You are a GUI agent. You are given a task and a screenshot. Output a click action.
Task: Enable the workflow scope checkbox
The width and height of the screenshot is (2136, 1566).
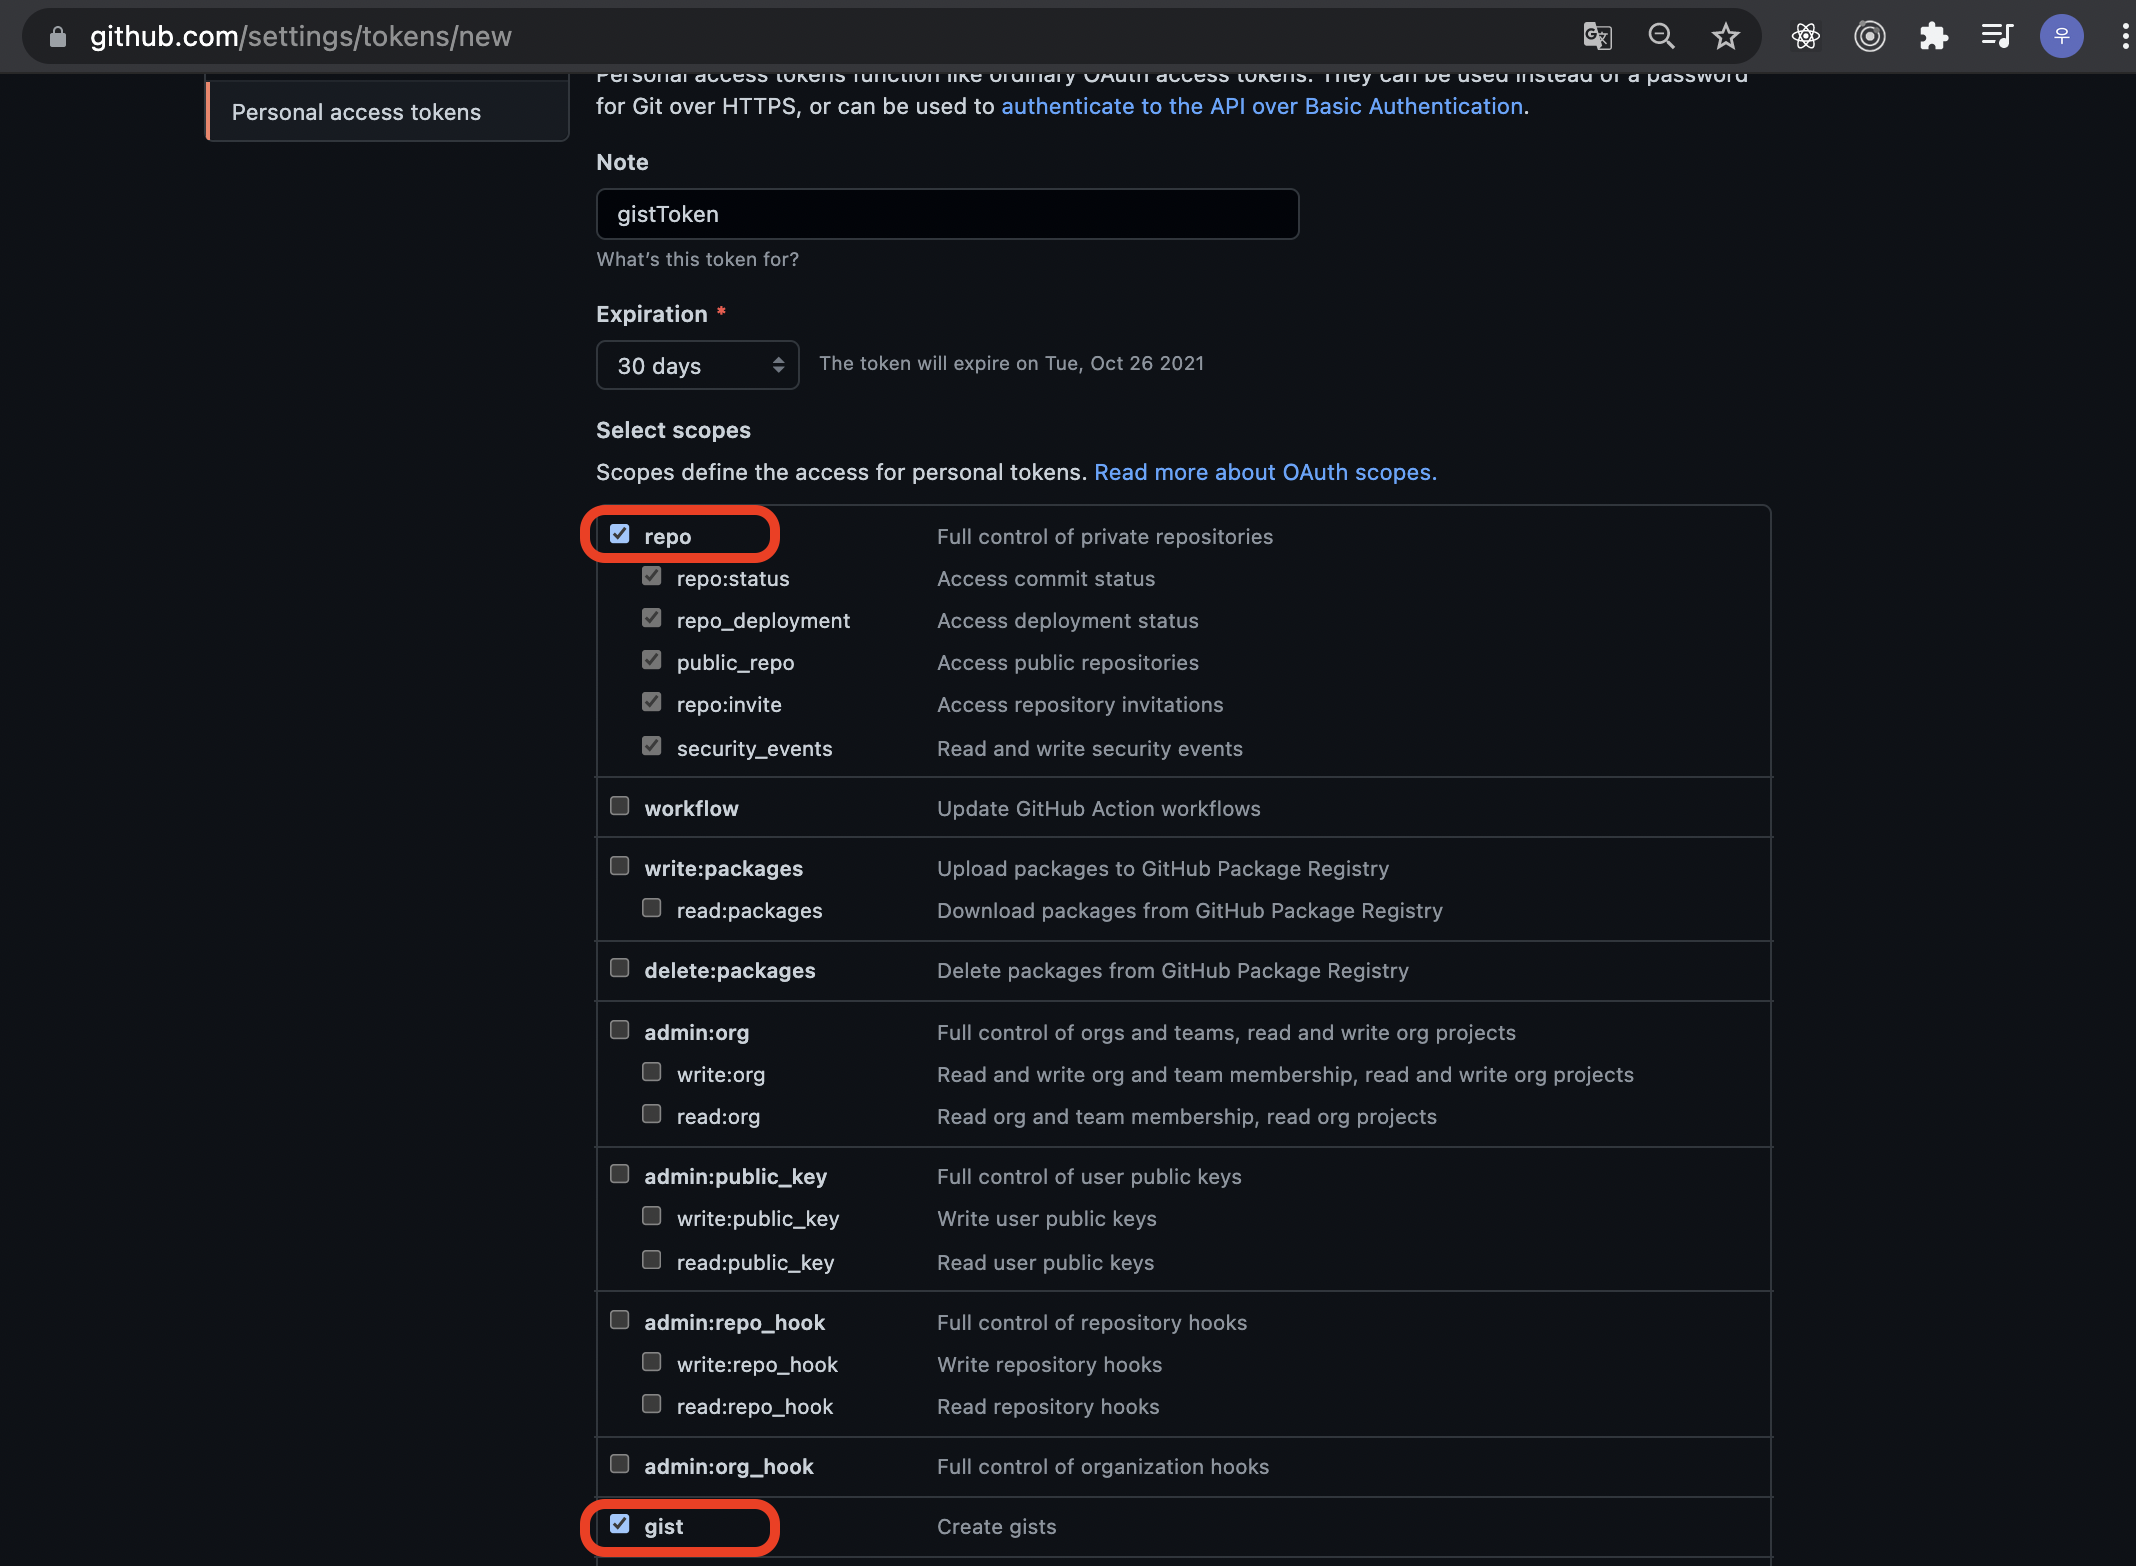(x=620, y=806)
